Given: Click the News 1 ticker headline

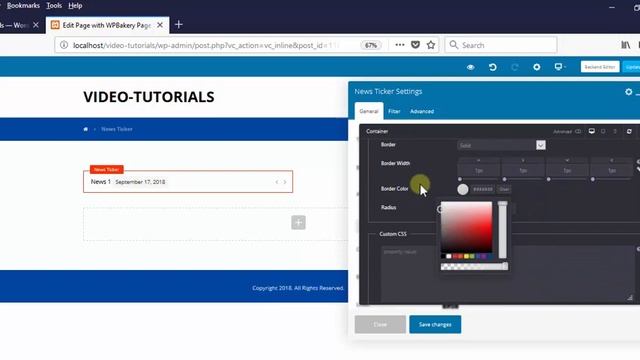Looking at the screenshot, I should tap(101, 182).
